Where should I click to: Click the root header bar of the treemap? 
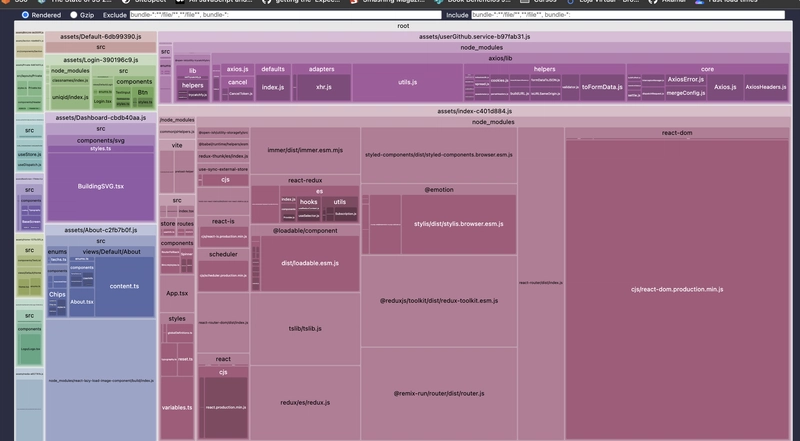pos(402,25)
